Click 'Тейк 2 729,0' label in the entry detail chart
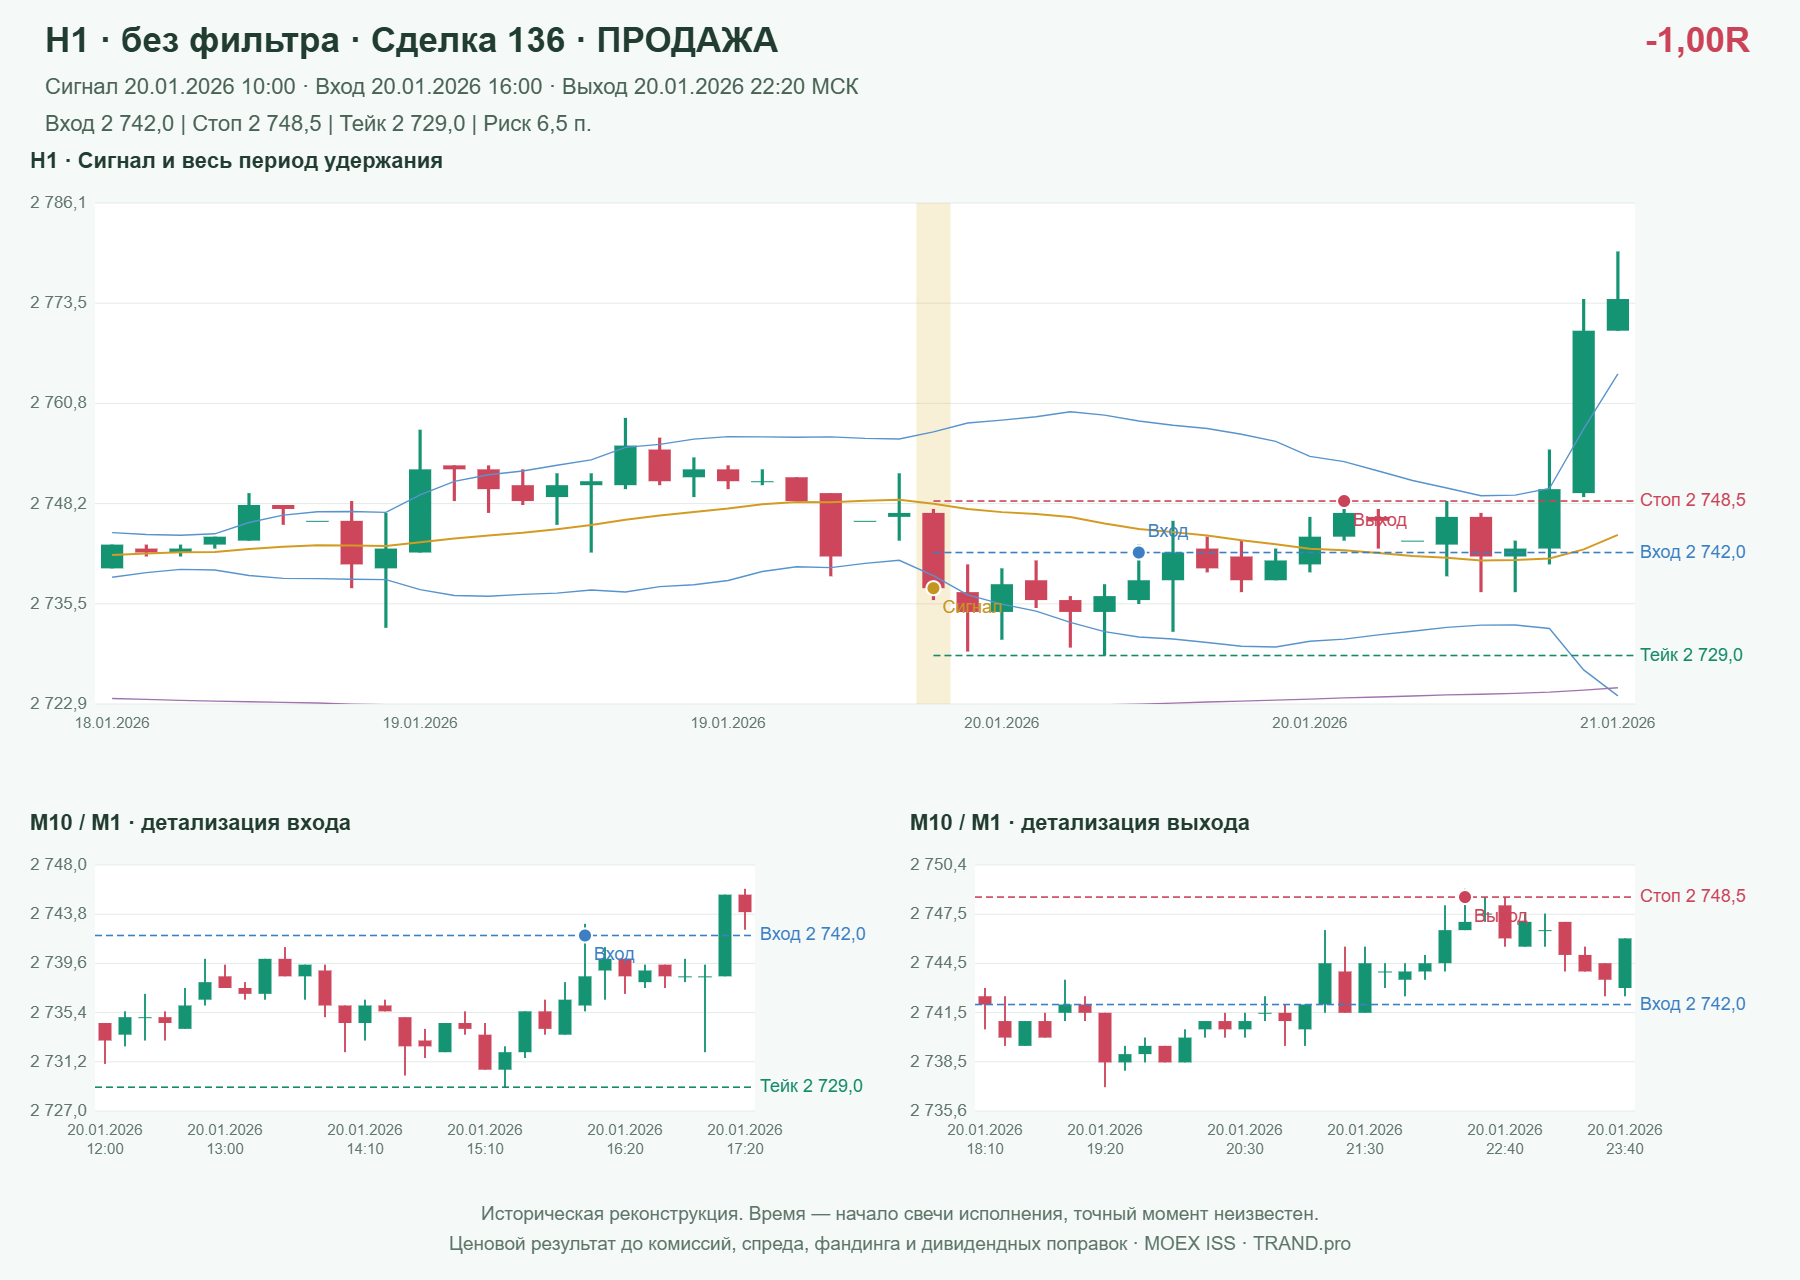Screen dimensions: 1800x1280 point(811,1086)
